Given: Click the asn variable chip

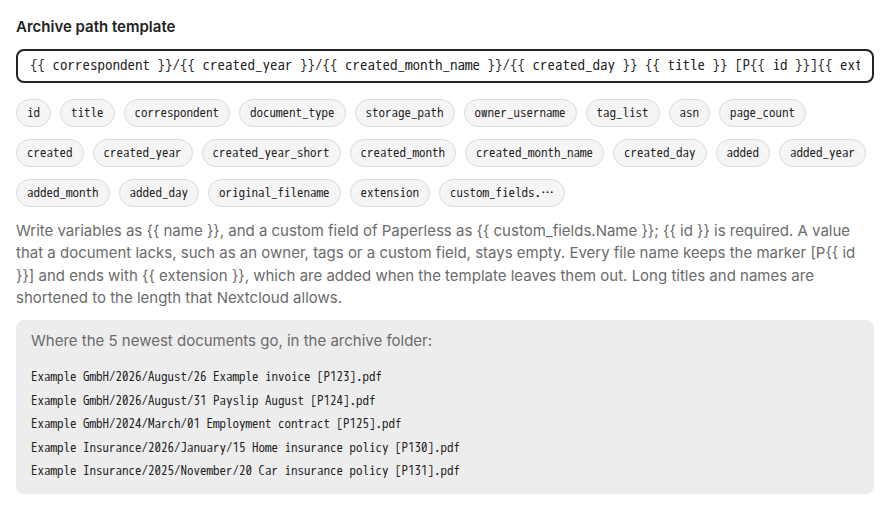Looking at the screenshot, I should tap(689, 113).
